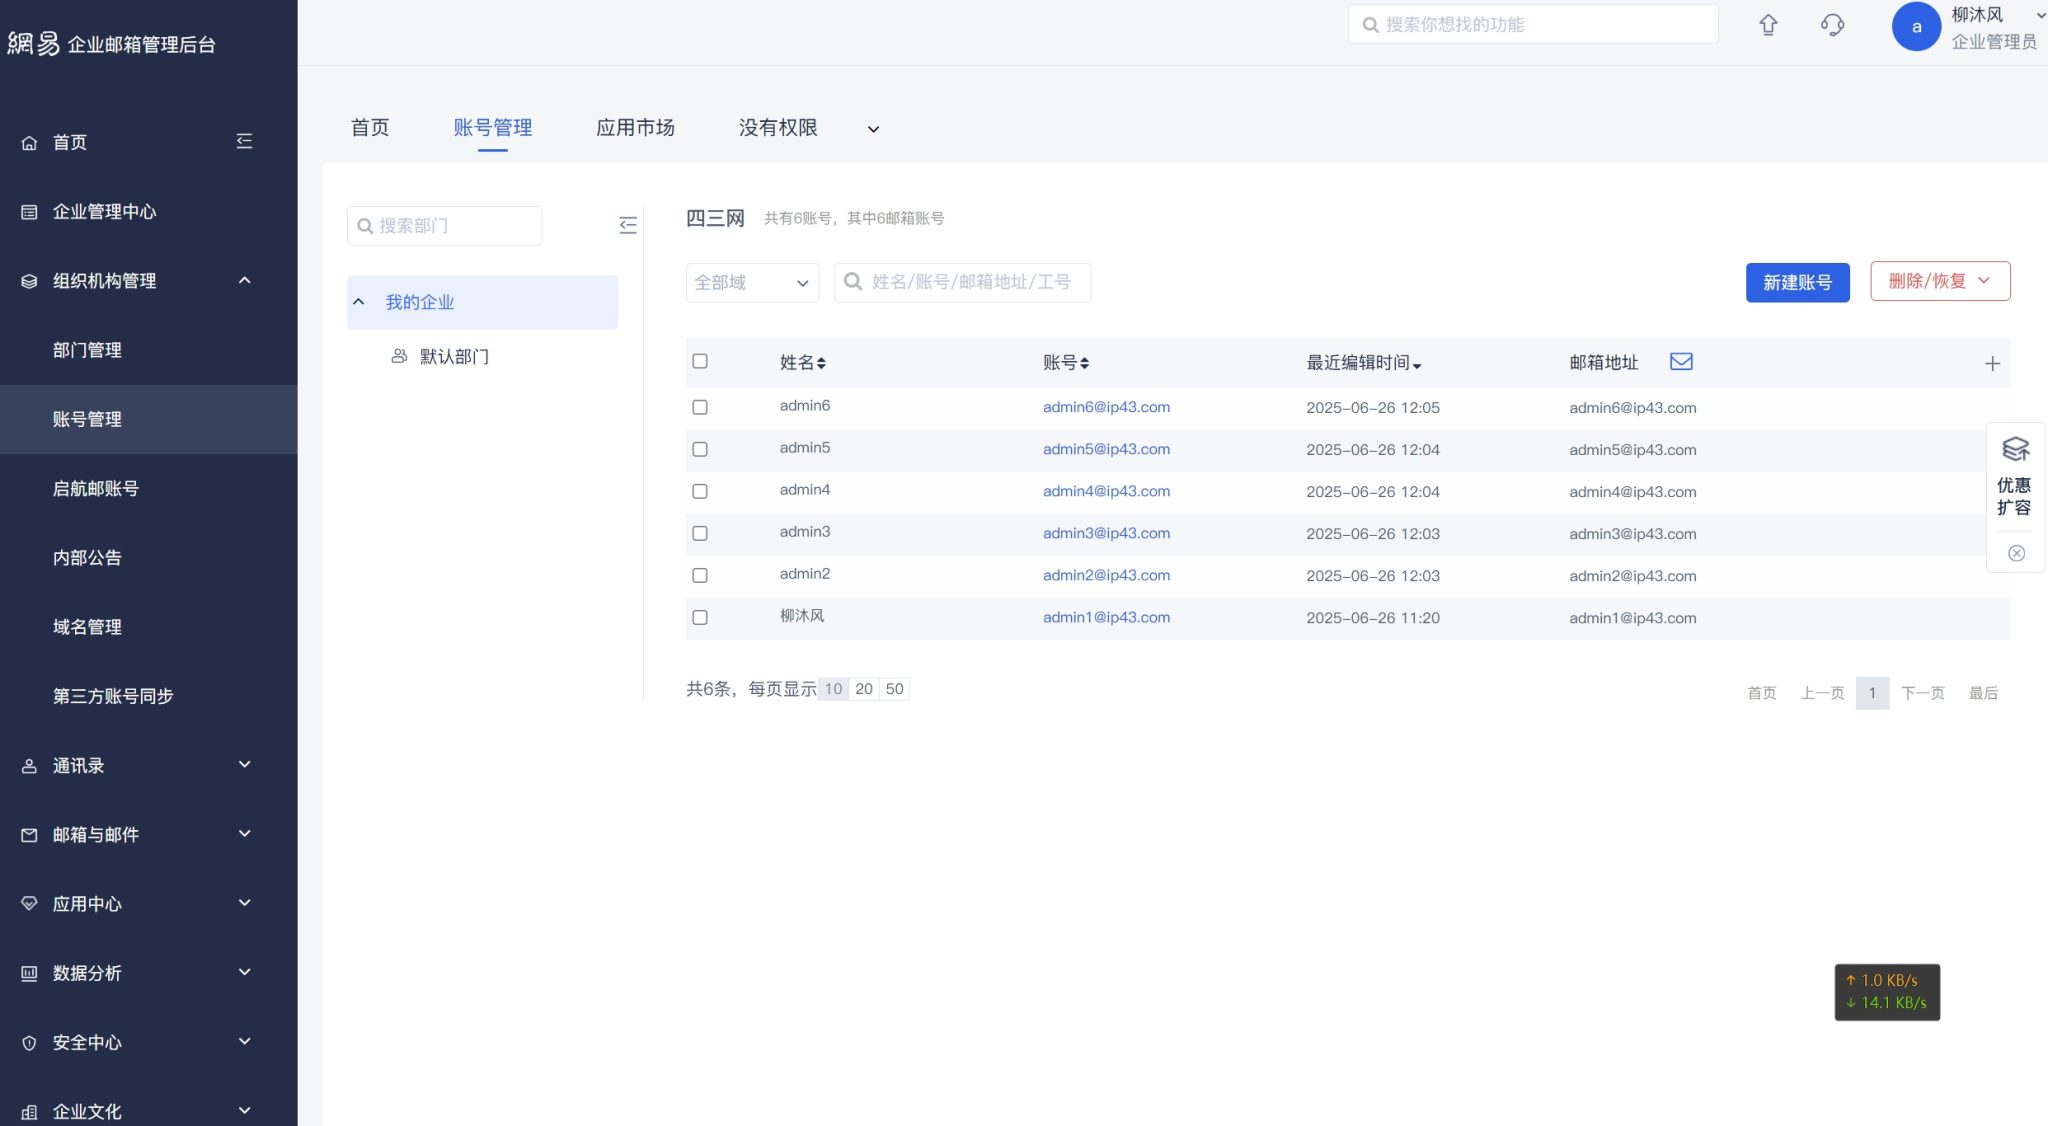Switch to the 应用市场 tab
The image size is (2048, 1126).
click(635, 127)
